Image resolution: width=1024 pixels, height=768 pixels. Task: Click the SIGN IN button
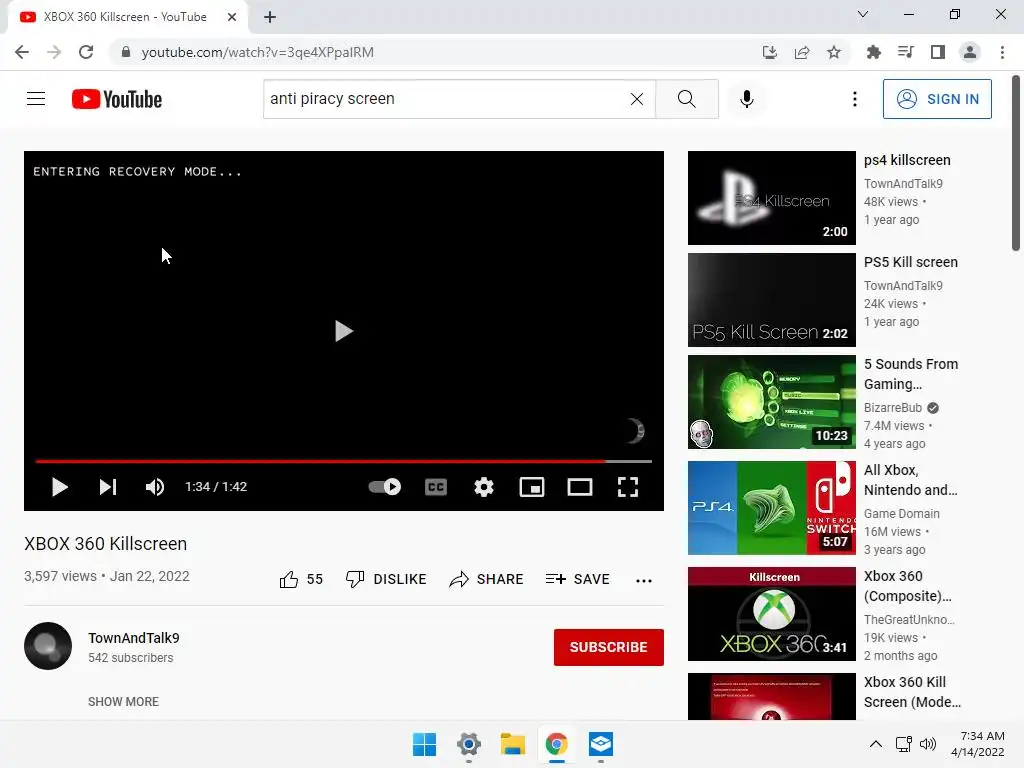coord(936,99)
